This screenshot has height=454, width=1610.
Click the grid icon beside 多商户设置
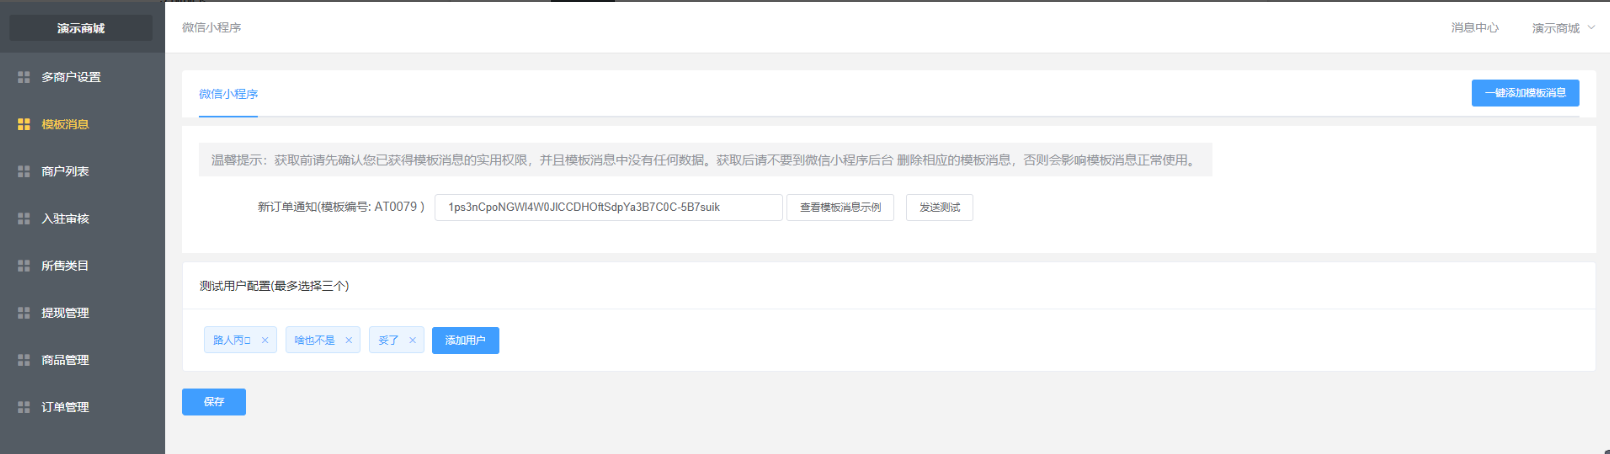(x=24, y=77)
